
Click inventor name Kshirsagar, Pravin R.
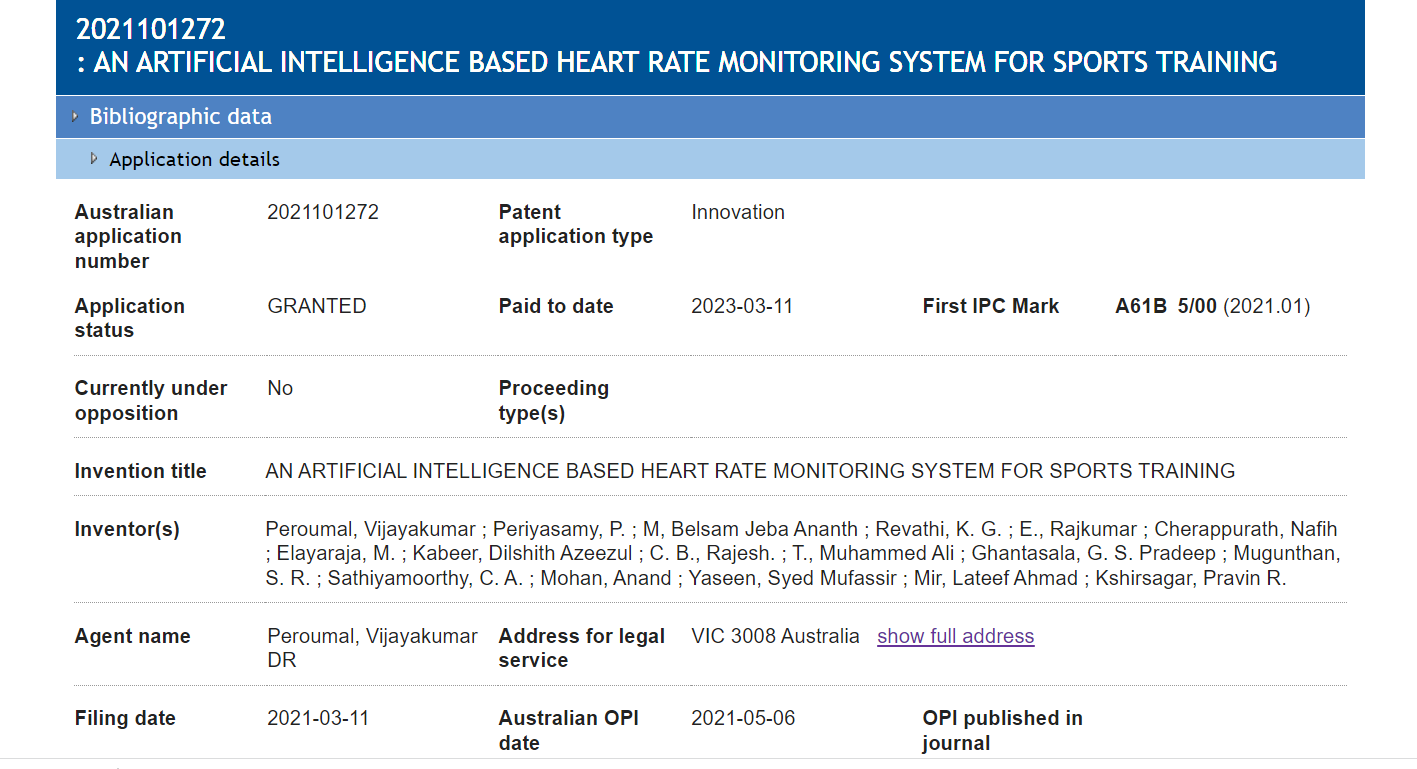[x=1190, y=578]
